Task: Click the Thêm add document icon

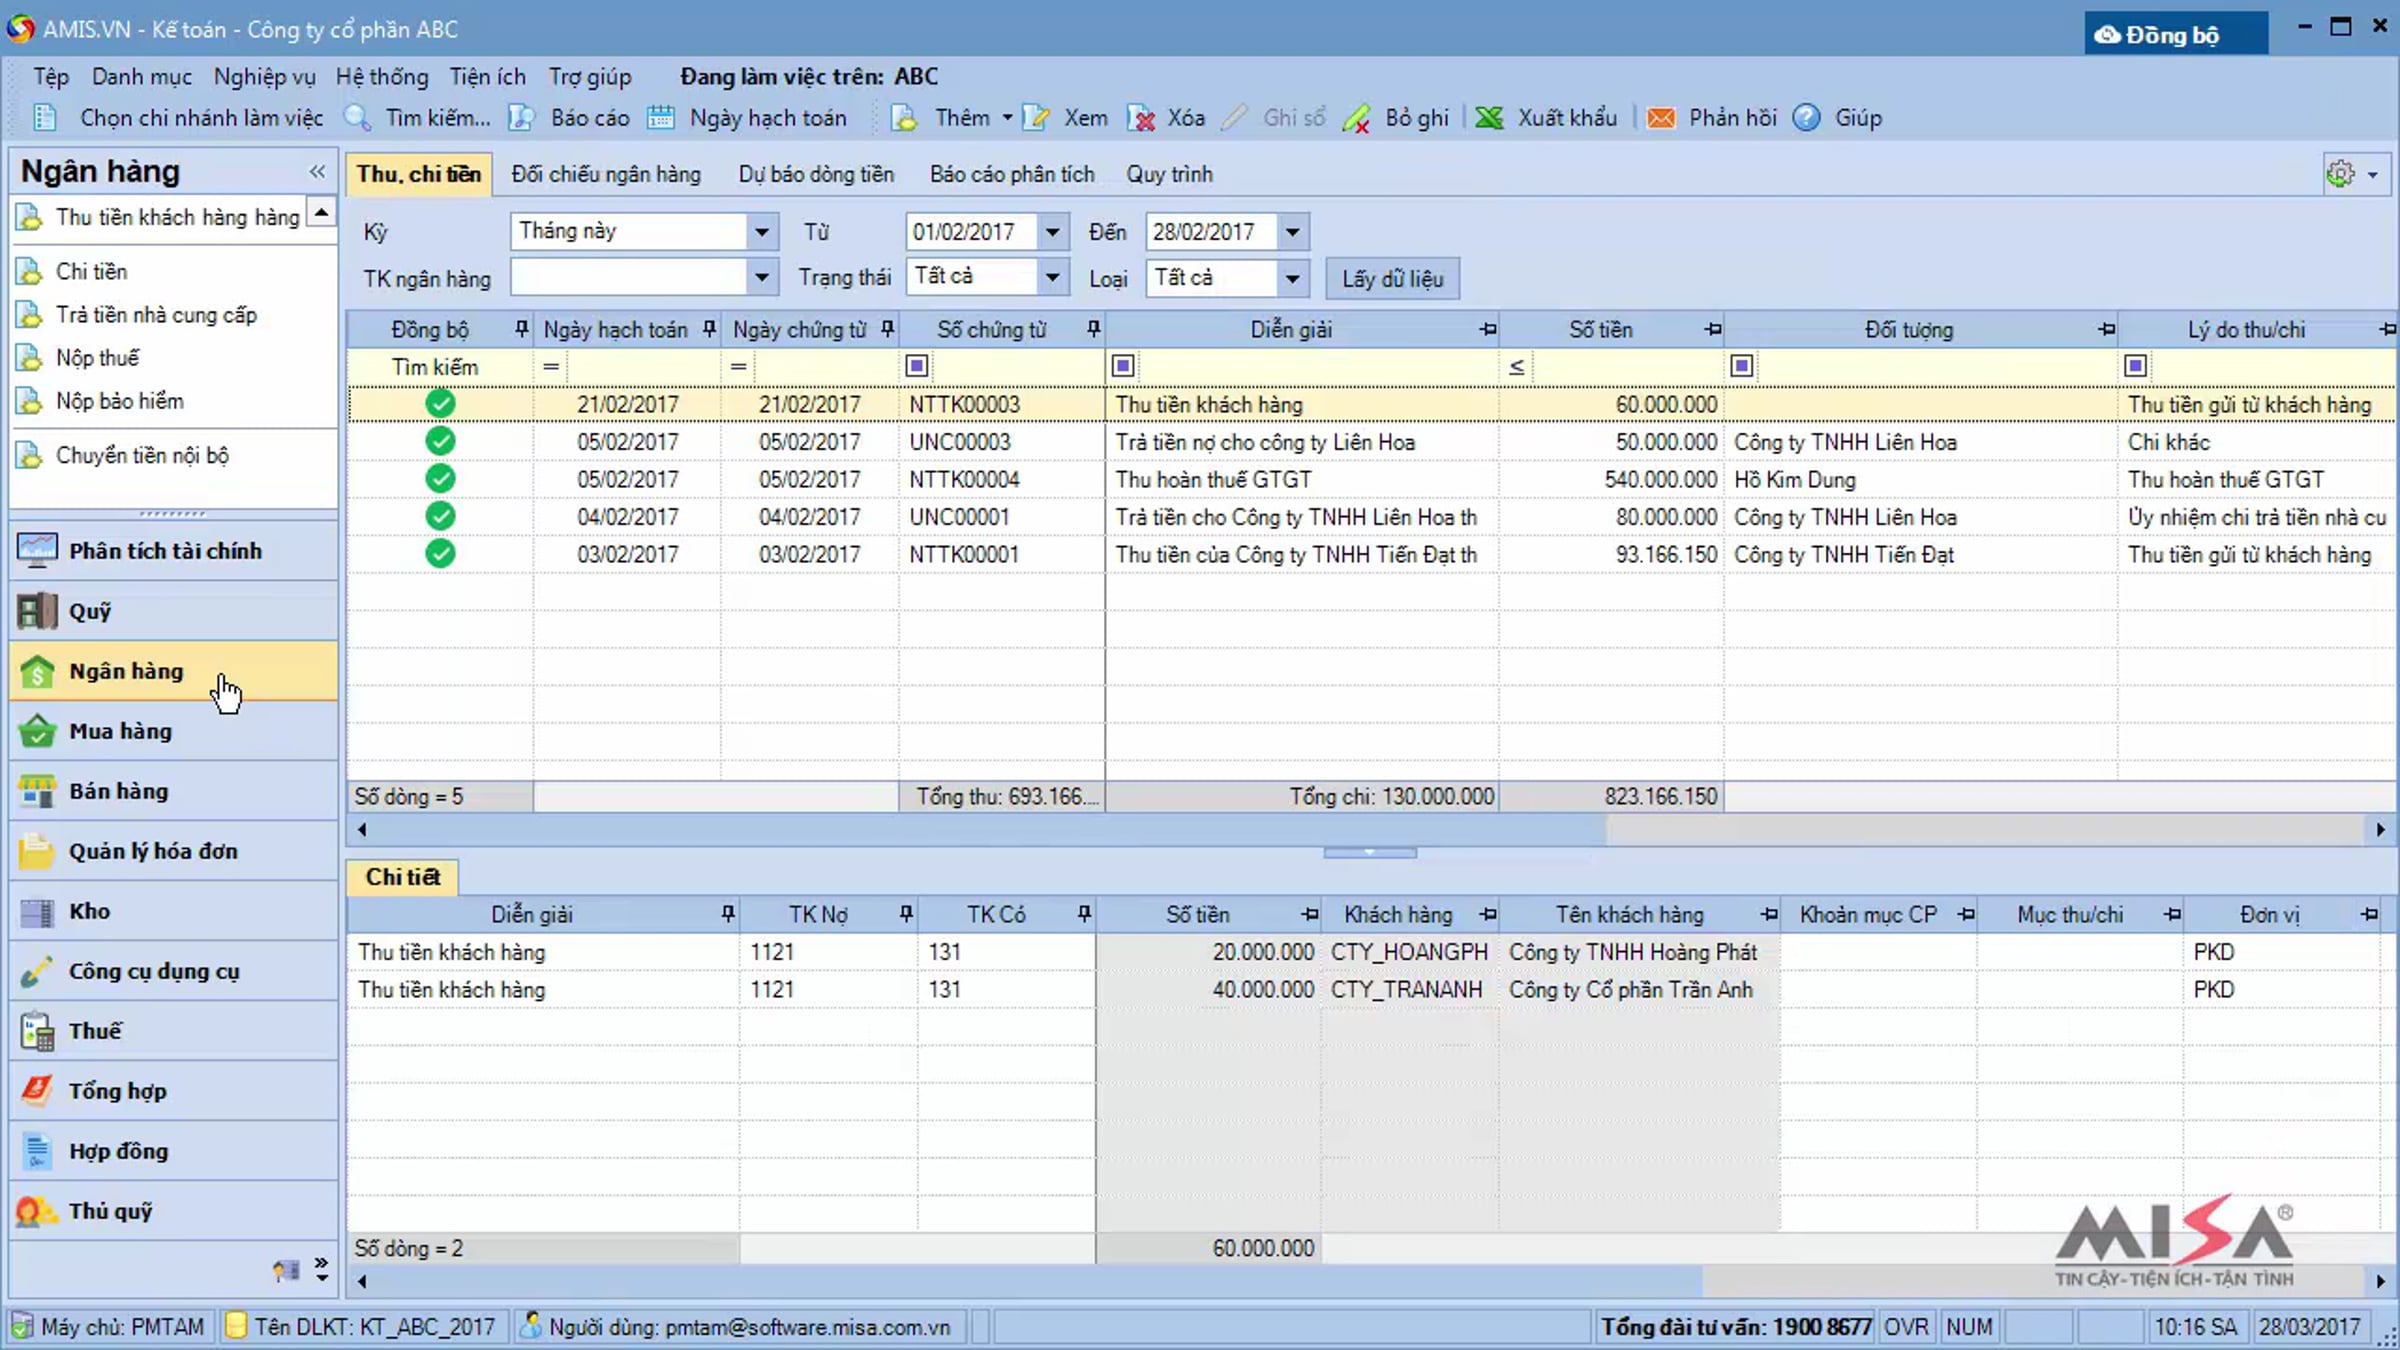Action: coord(904,118)
